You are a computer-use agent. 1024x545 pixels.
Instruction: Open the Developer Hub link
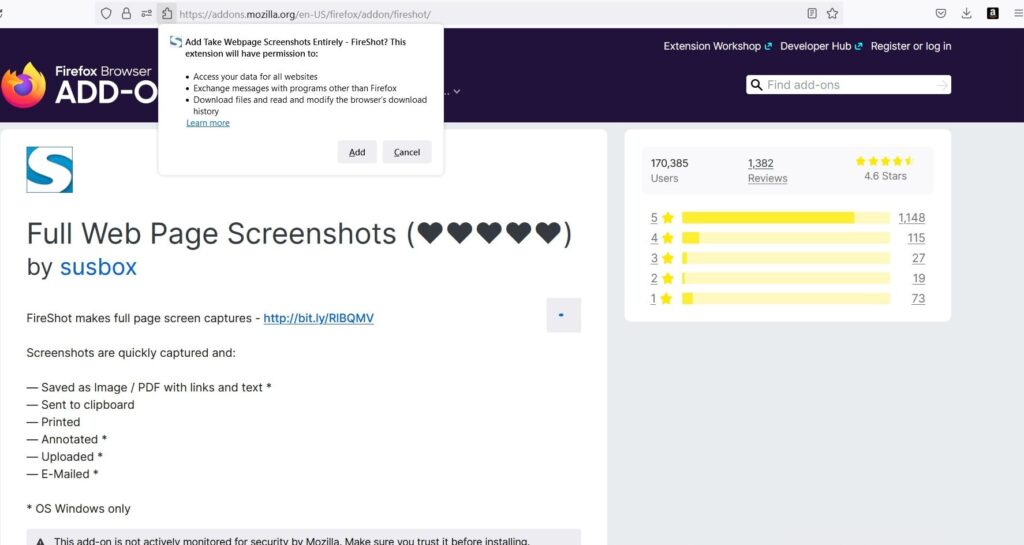[x=821, y=46]
